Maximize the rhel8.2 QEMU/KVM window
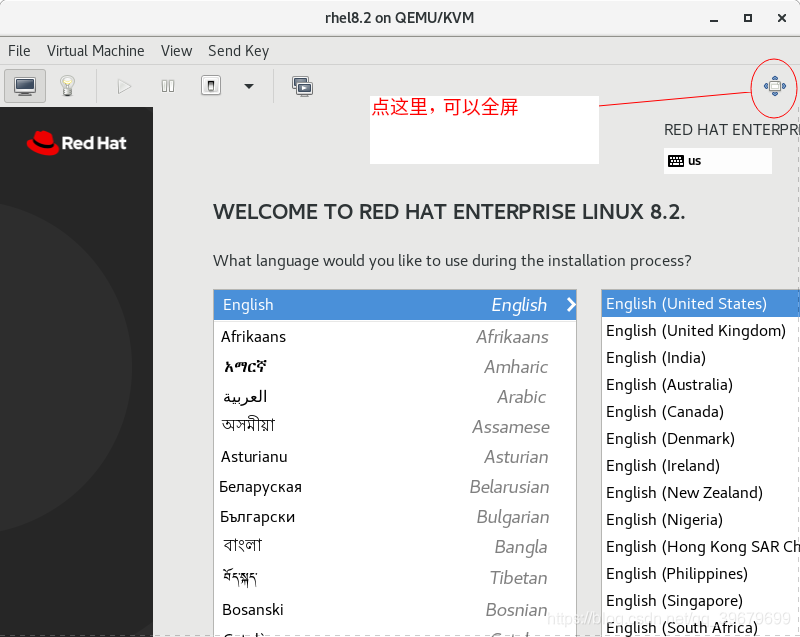The image size is (800, 637). (748, 18)
